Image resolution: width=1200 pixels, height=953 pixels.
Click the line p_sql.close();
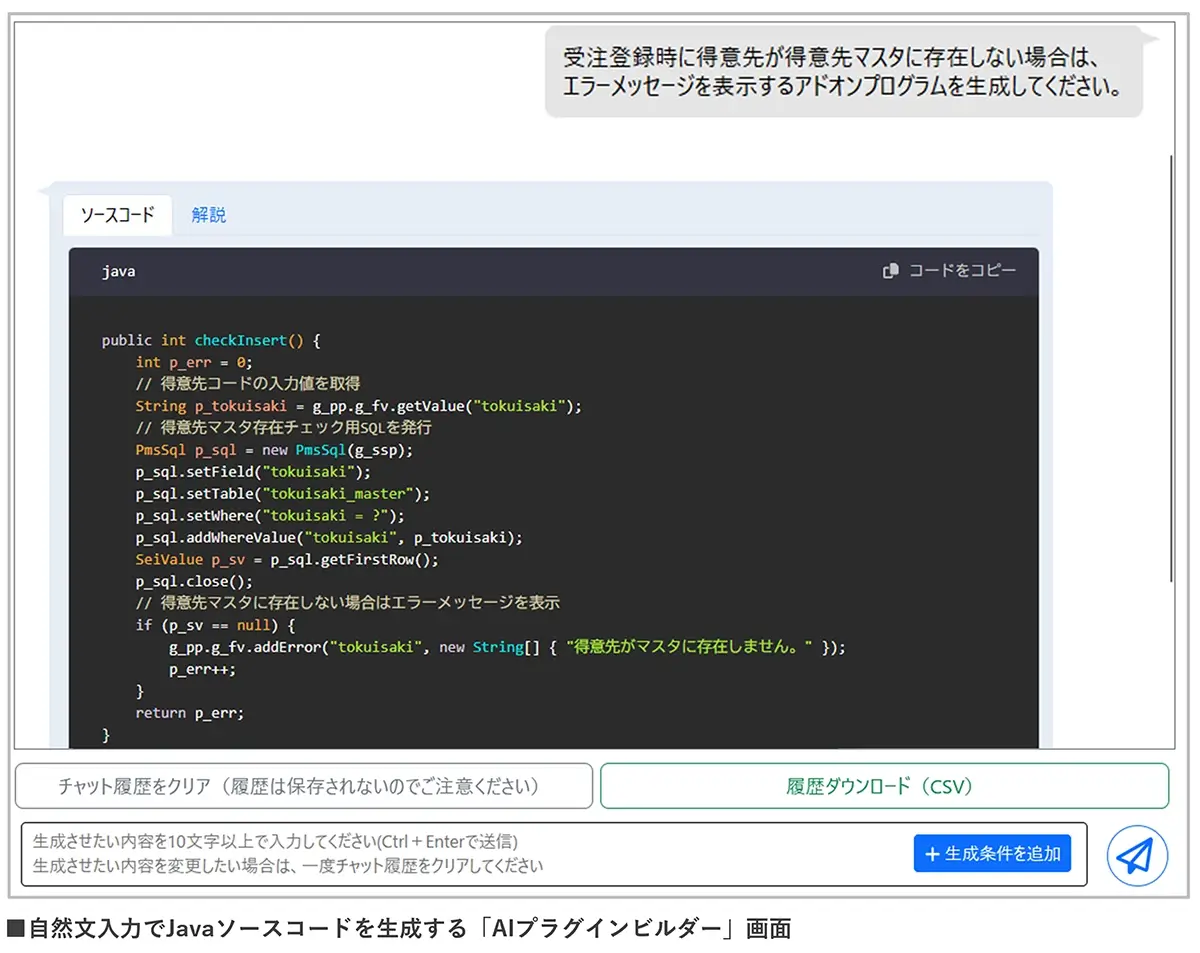point(194,582)
